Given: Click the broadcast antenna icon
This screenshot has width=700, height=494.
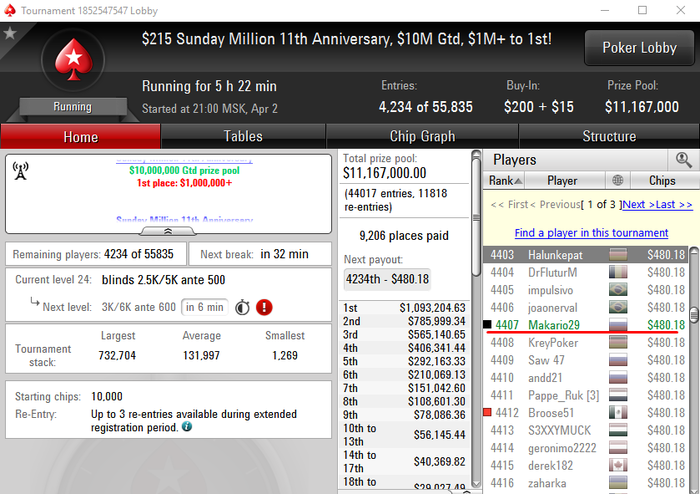Looking at the screenshot, I should click(21, 171).
